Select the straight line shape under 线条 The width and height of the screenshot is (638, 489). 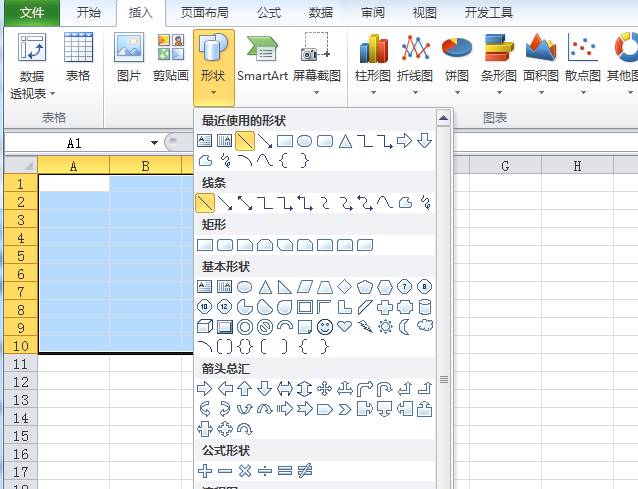[205, 203]
